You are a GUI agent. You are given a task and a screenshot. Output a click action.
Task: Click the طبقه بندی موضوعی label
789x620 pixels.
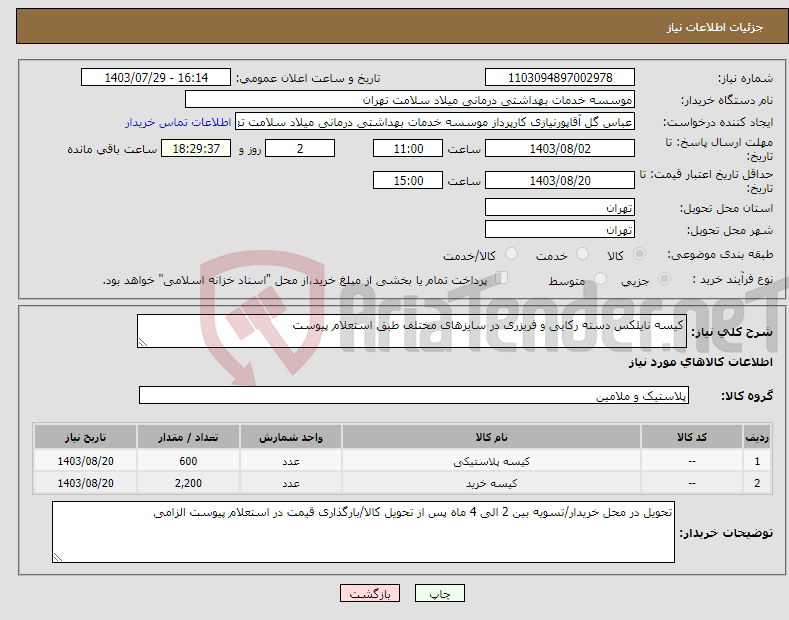point(720,255)
